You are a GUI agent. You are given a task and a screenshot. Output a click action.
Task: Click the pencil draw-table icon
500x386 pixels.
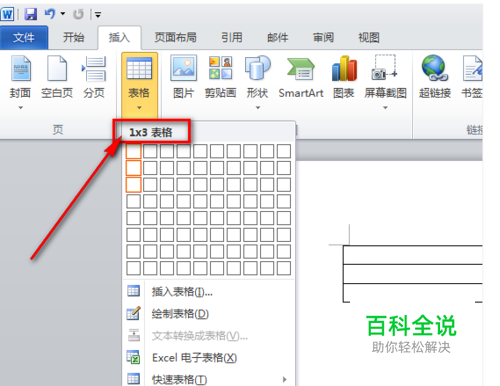tap(133, 313)
